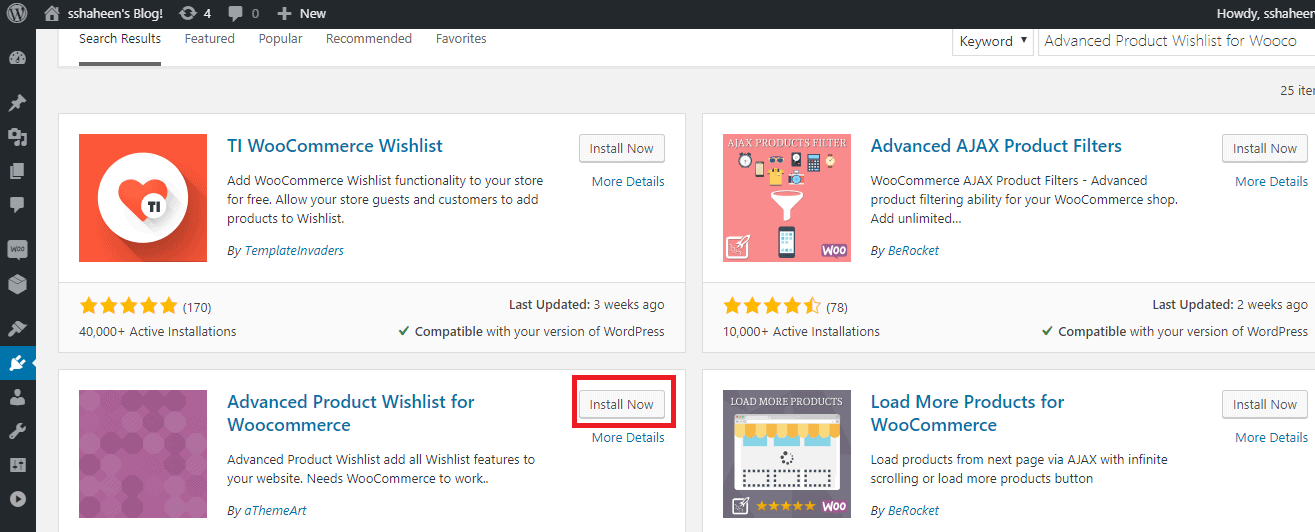Open Products box sidebar icon
This screenshot has height=532, width=1315.
[17, 284]
